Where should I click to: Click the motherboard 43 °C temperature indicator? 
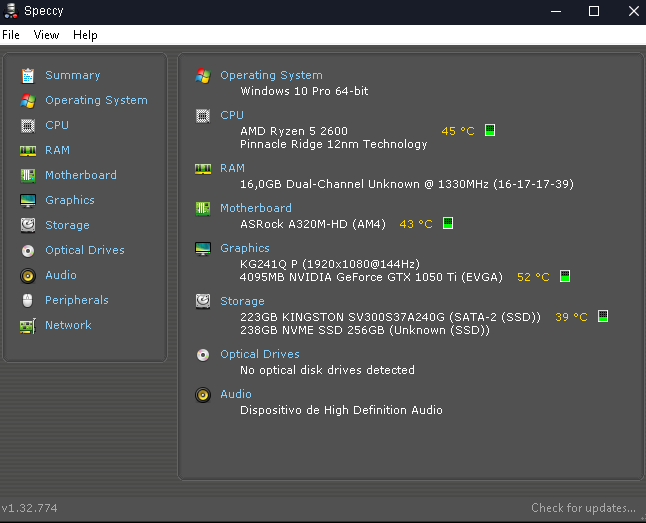point(448,223)
